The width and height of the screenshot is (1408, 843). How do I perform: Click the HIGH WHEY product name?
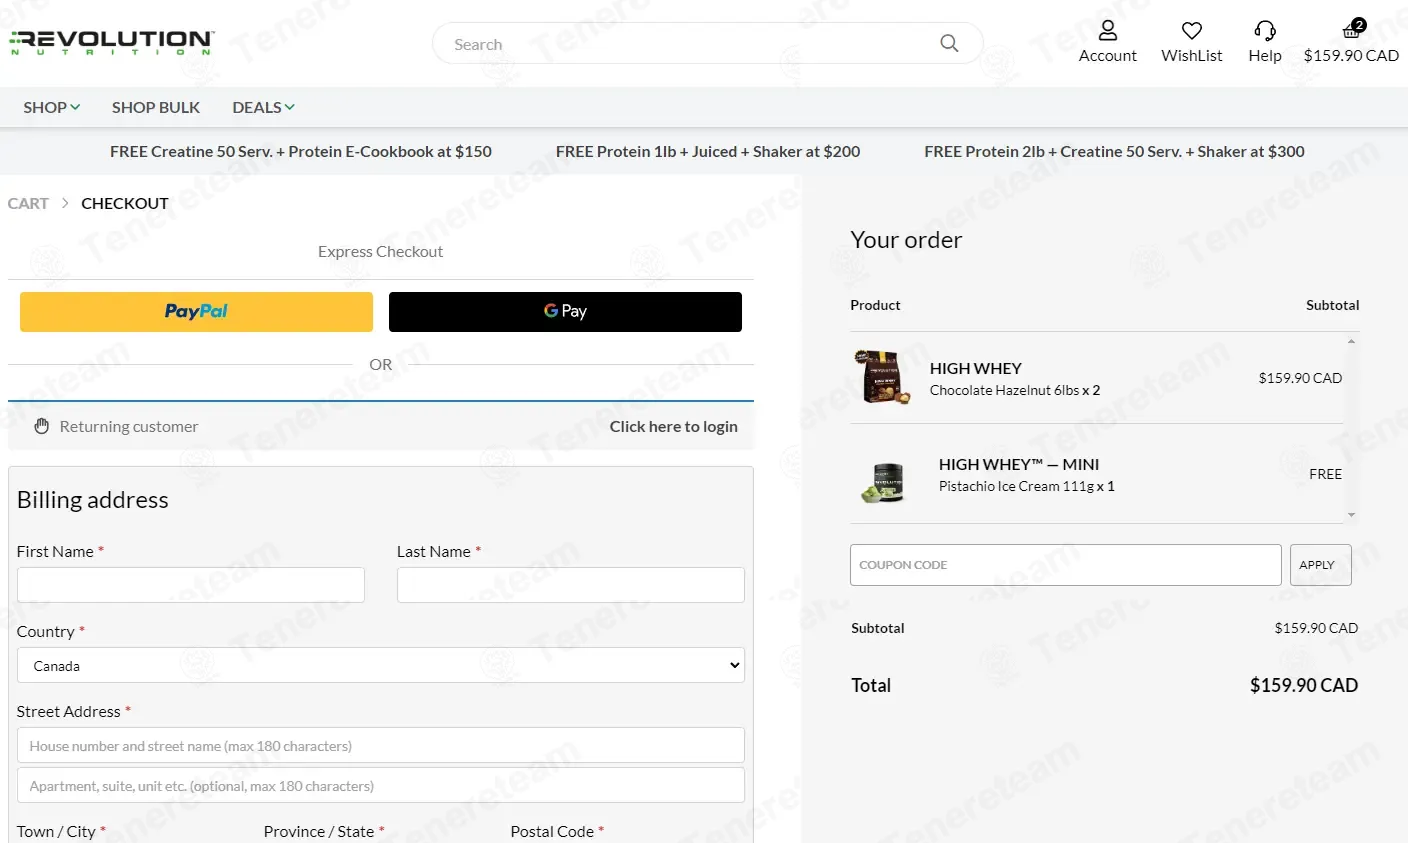976,368
